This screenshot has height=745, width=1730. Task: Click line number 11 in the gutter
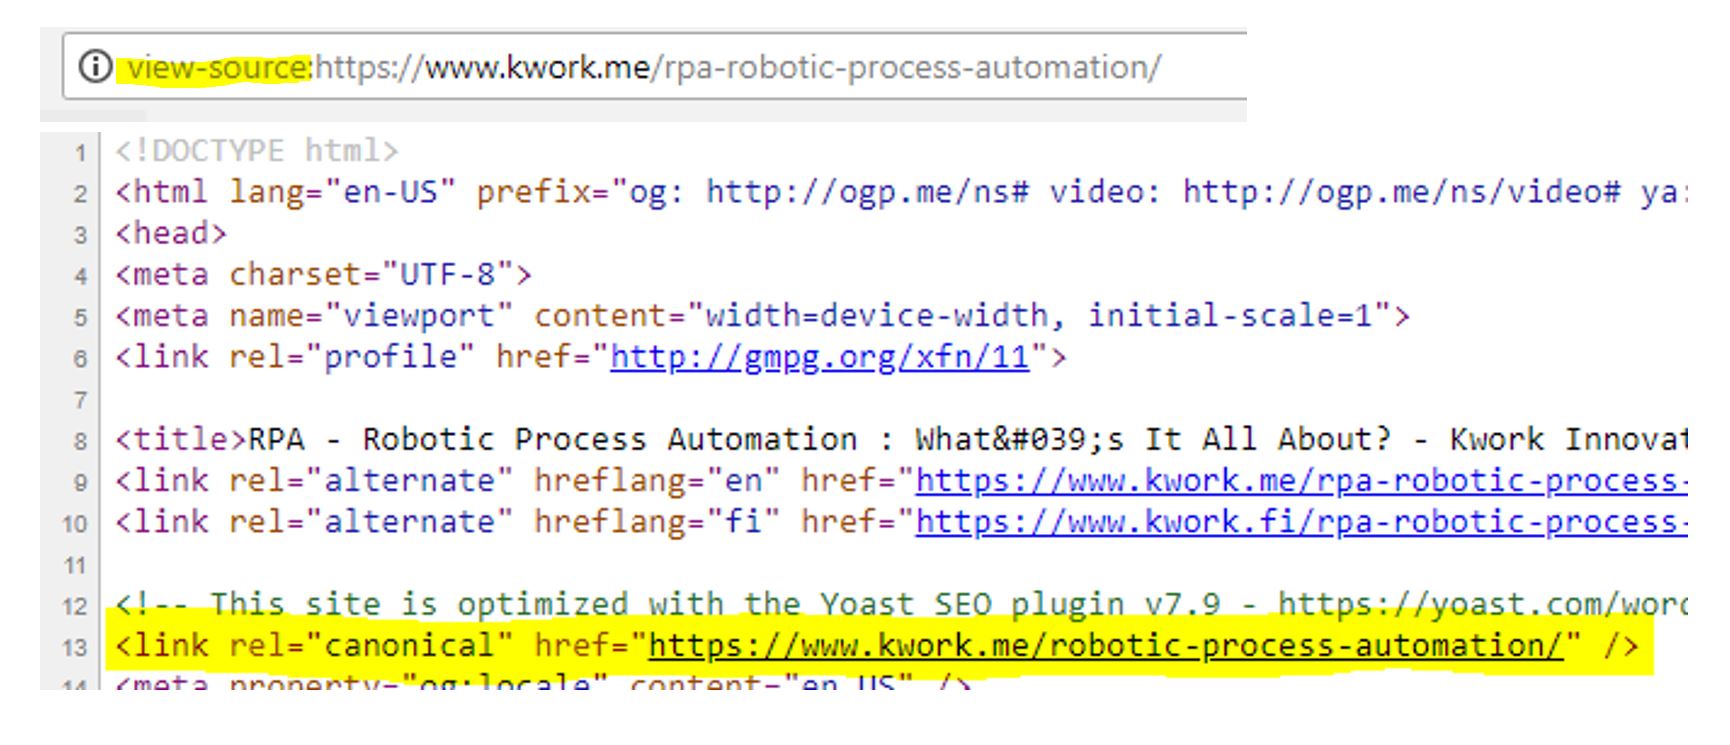tap(76, 566)
